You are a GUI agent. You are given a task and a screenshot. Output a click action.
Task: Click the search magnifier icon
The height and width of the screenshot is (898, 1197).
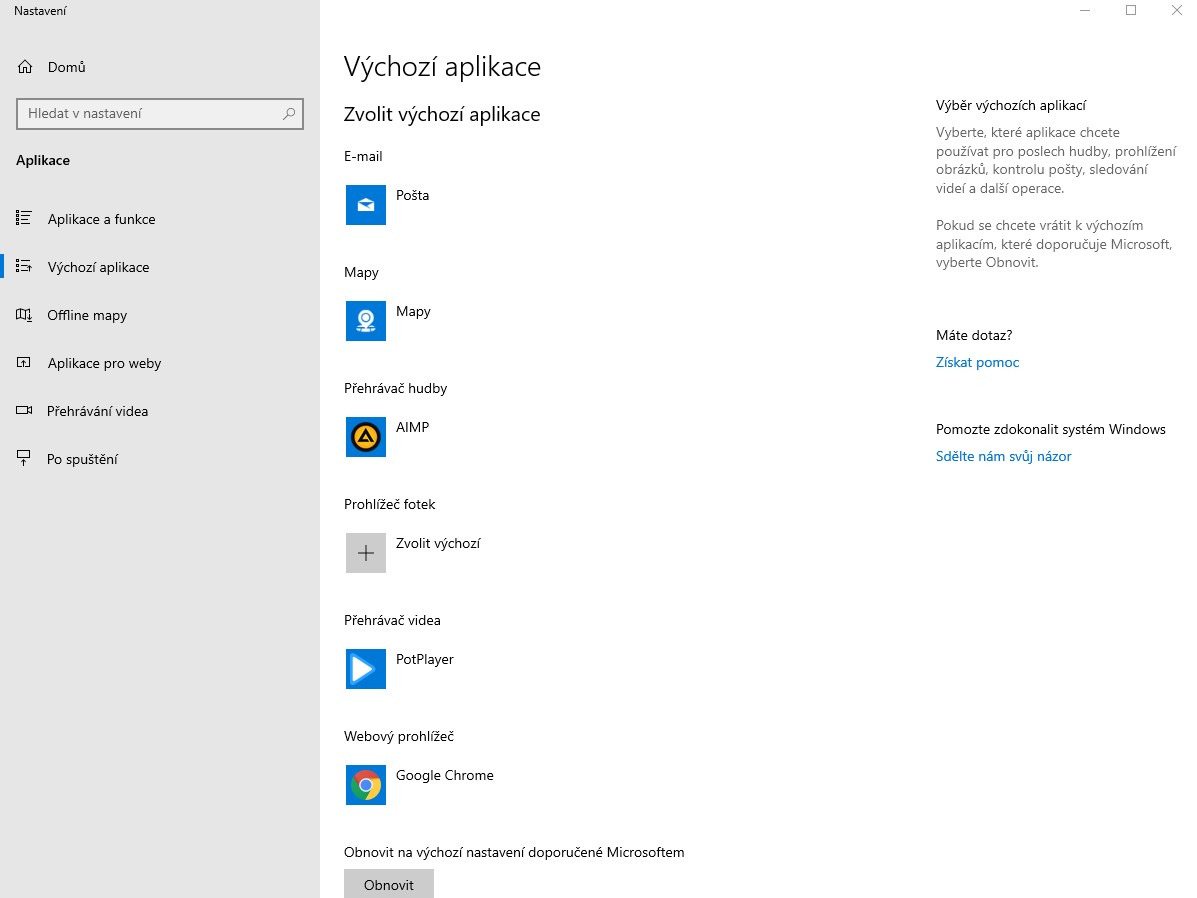coord(289,114)
